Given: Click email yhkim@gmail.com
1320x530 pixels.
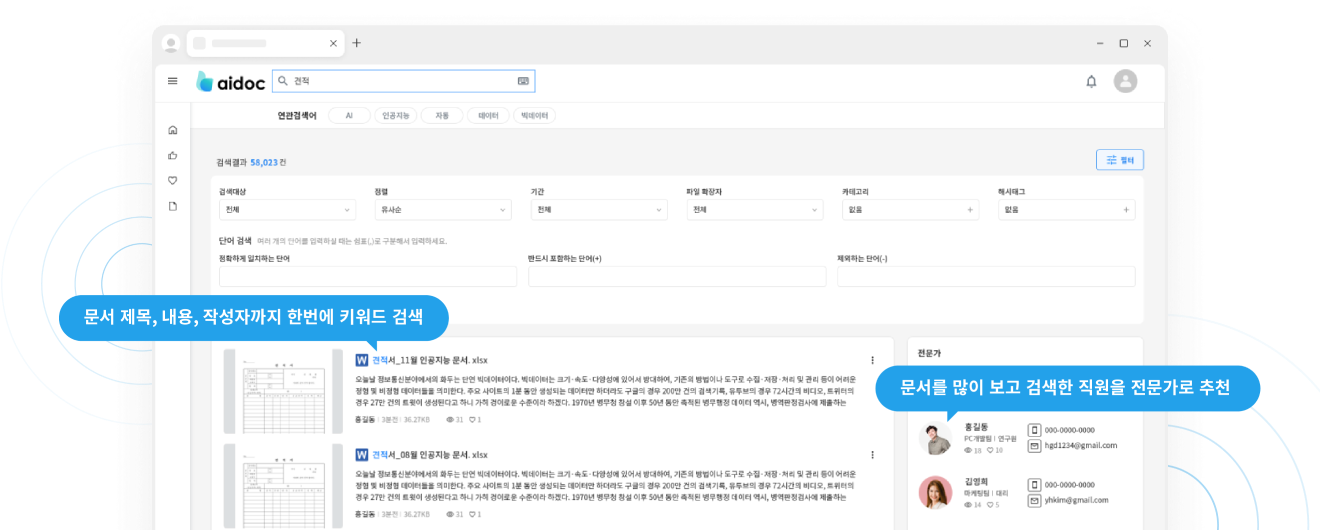Looking at the screenshot, I should tap(1078, 501).
